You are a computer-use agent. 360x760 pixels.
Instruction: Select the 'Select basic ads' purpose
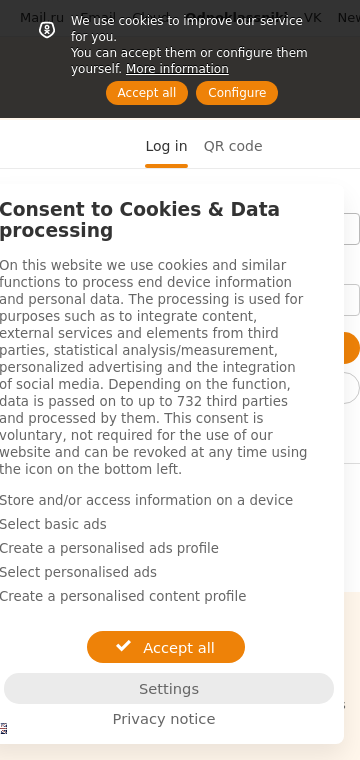coord(53,524)
